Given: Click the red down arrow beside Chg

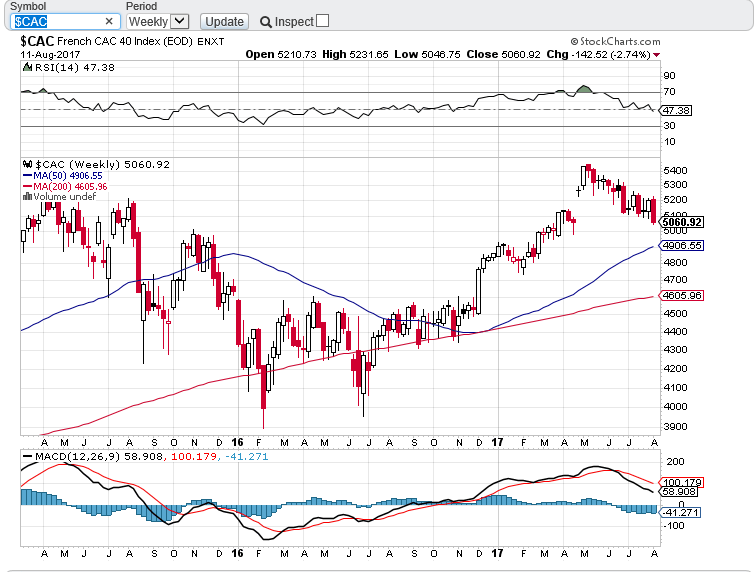Looking at the screenshot, I should pos(657,55).
